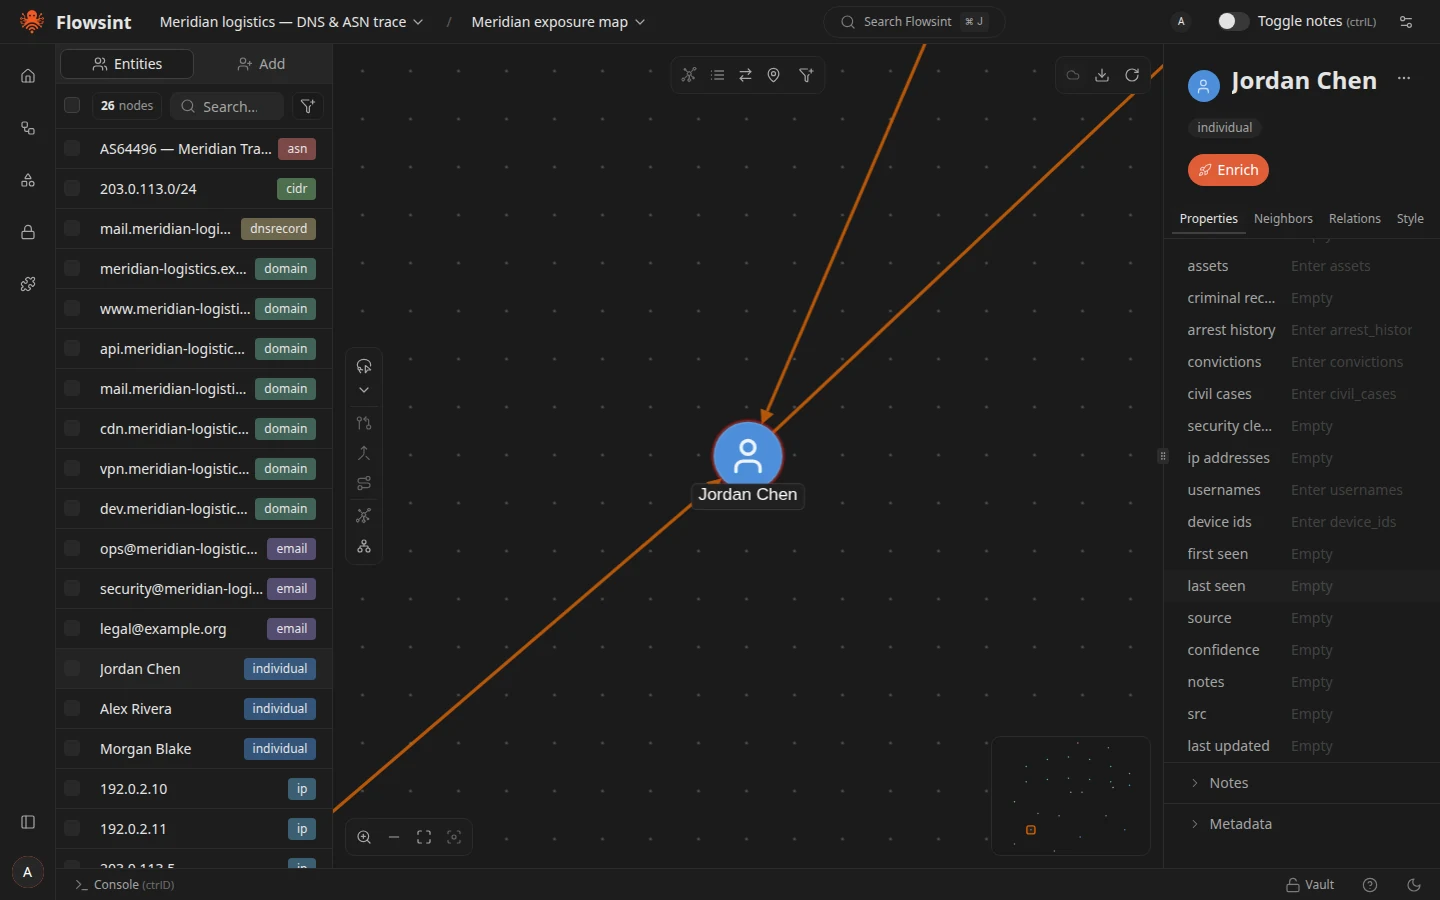Check the box for 203.0.113.0/24

72,188
